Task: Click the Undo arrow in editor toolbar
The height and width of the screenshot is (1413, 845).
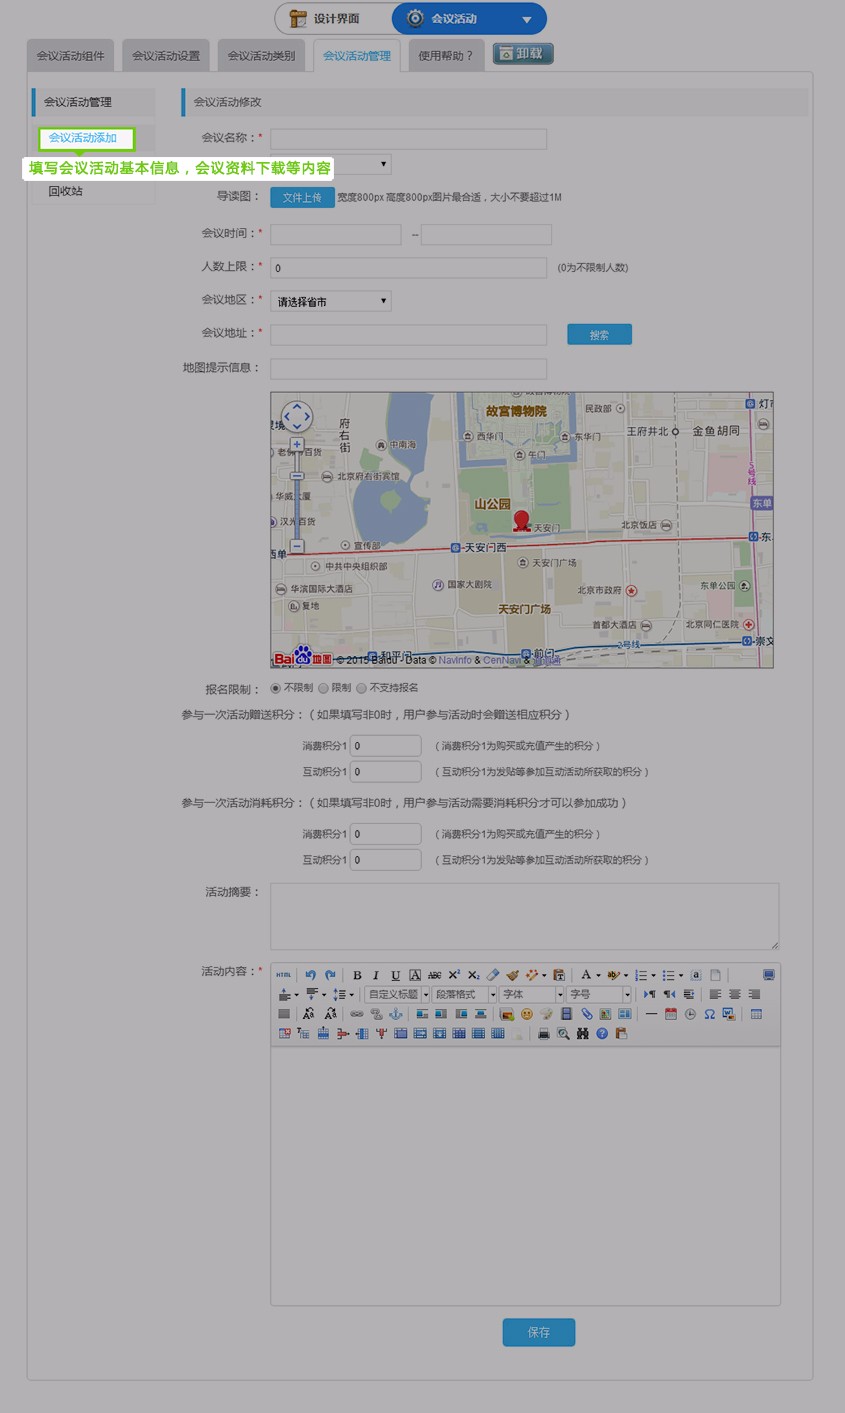Action: (x=310, y=975)
